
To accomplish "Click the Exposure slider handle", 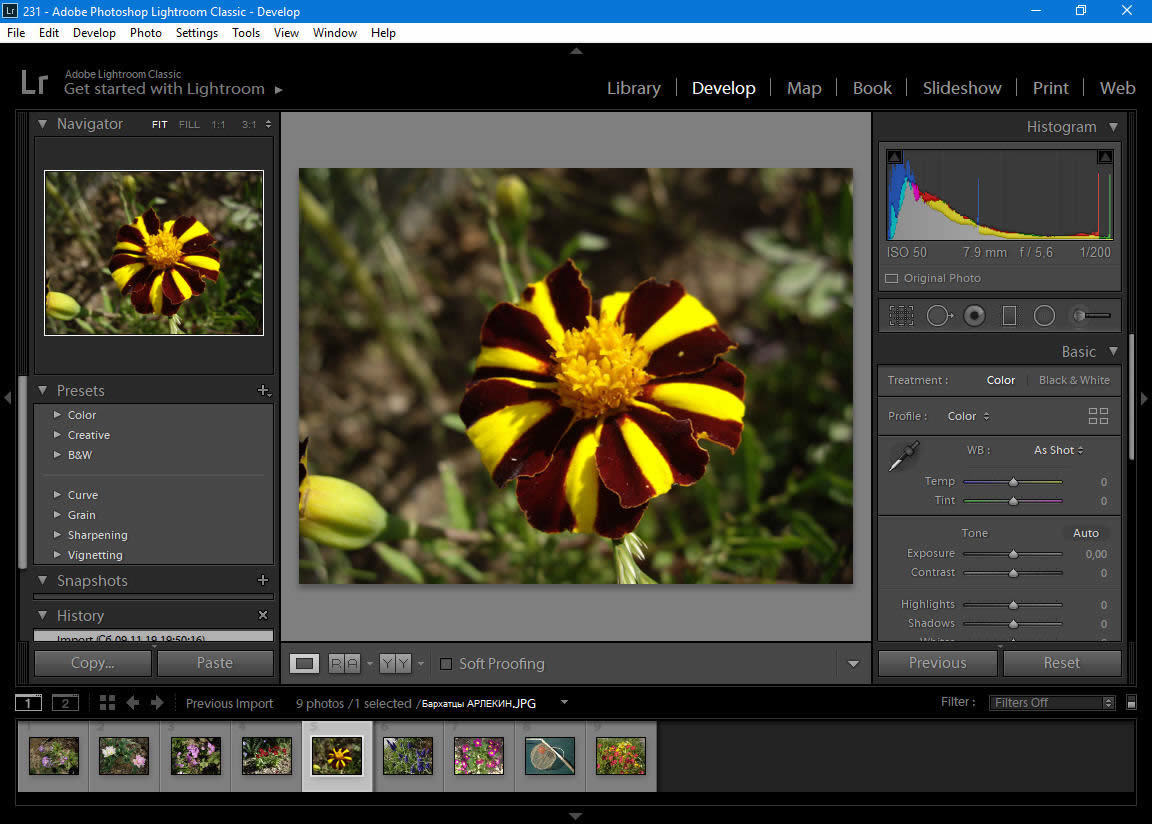I will [x=1013, y=554].
